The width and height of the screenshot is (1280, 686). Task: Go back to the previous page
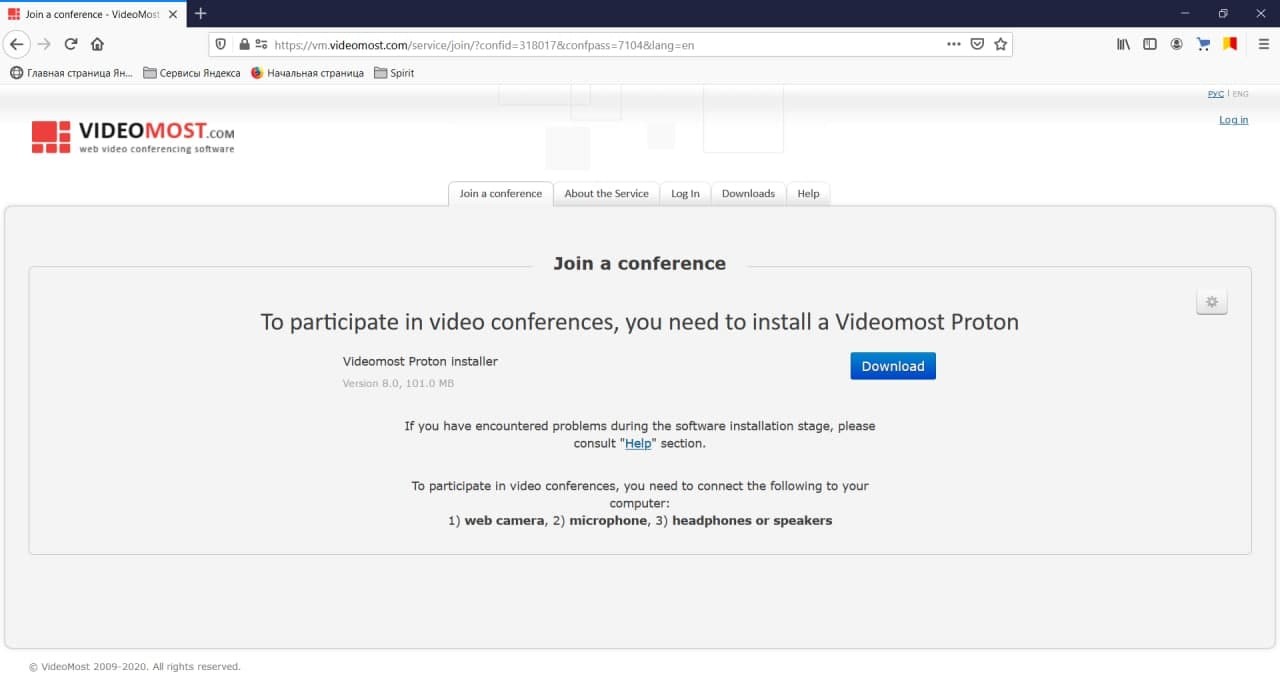17,44
